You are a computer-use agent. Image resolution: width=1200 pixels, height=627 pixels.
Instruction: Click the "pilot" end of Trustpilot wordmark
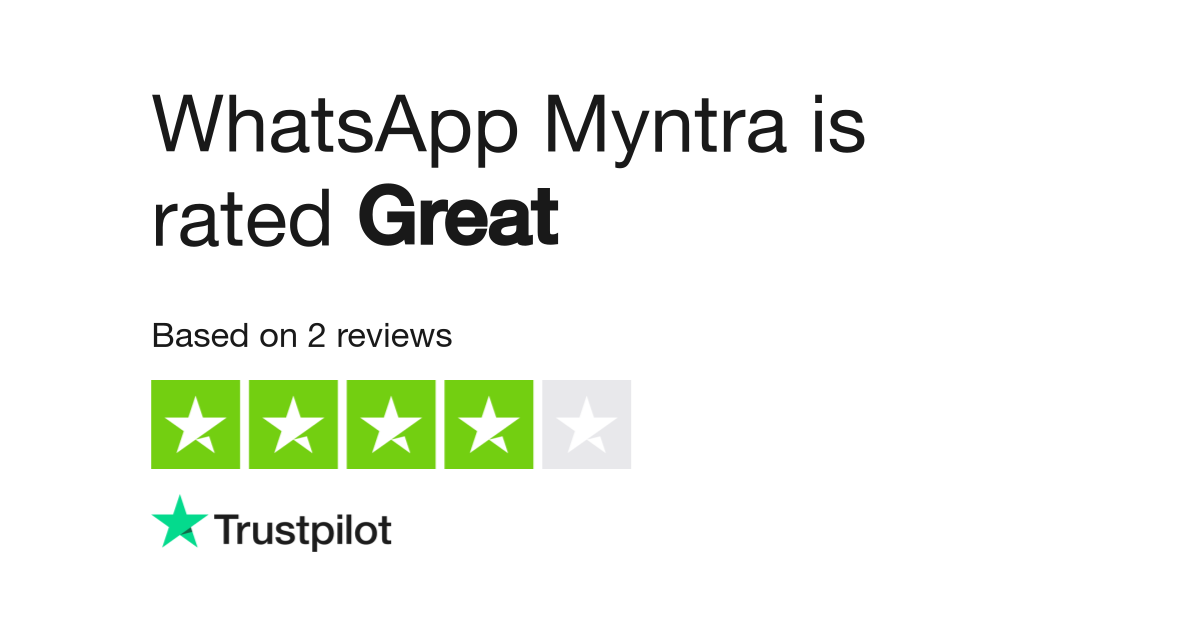tap(350, 530)
